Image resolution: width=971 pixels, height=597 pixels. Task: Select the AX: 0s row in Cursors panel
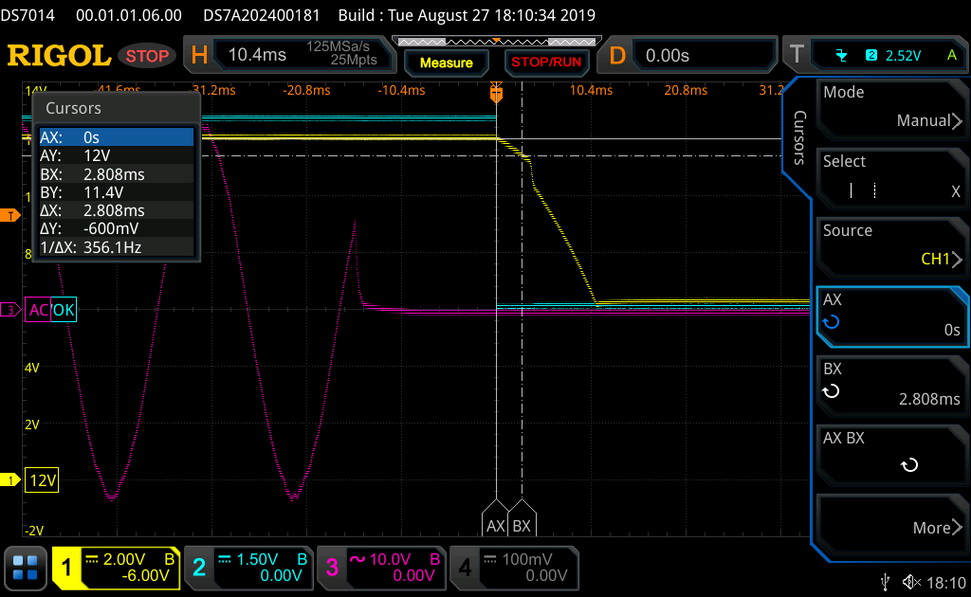pos(116,137)
